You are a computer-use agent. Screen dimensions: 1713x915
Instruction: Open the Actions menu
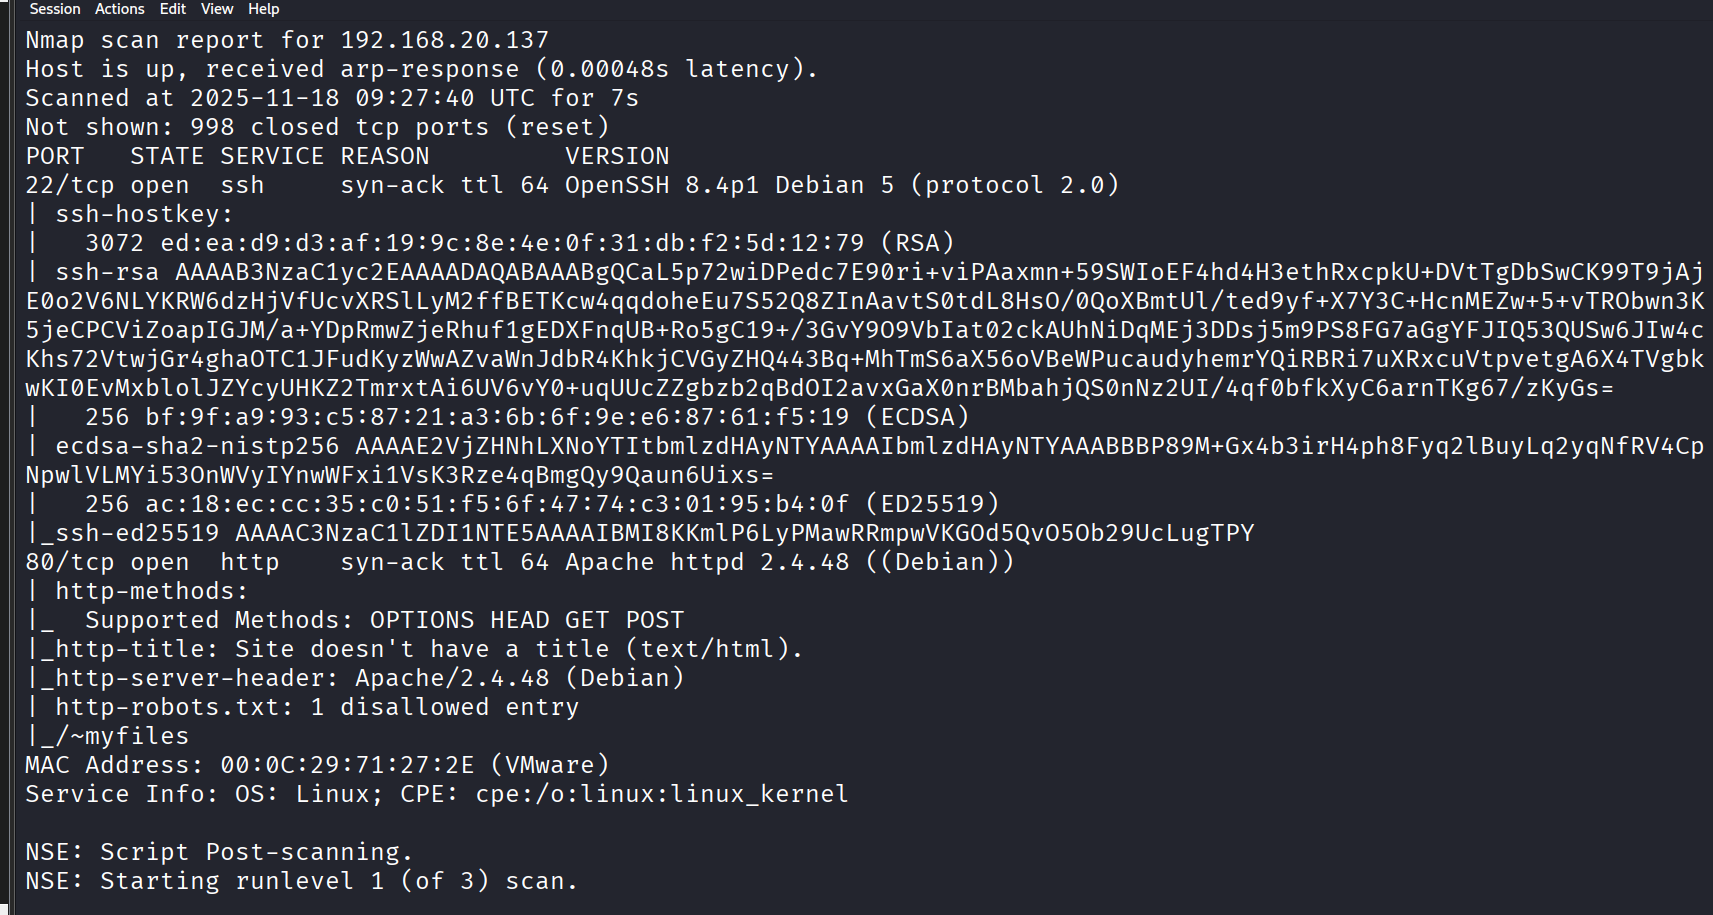coord(119,9)
